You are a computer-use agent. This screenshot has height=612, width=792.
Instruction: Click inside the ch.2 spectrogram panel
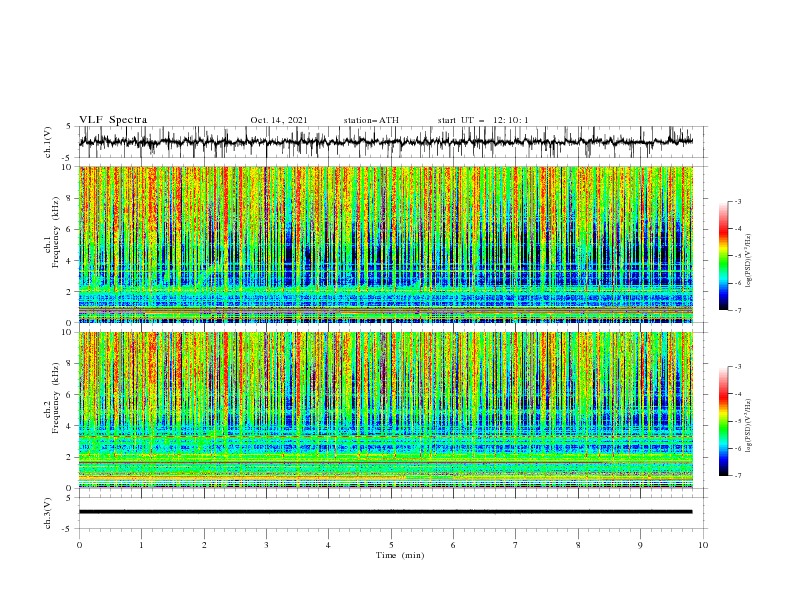pyautogui.click(x=386, y=410)
